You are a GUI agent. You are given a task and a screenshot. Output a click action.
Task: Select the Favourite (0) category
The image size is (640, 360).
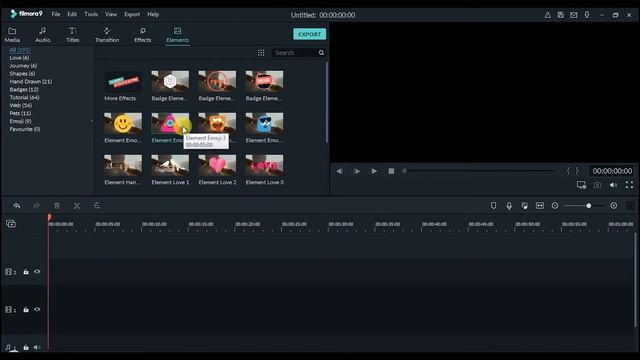24,129
